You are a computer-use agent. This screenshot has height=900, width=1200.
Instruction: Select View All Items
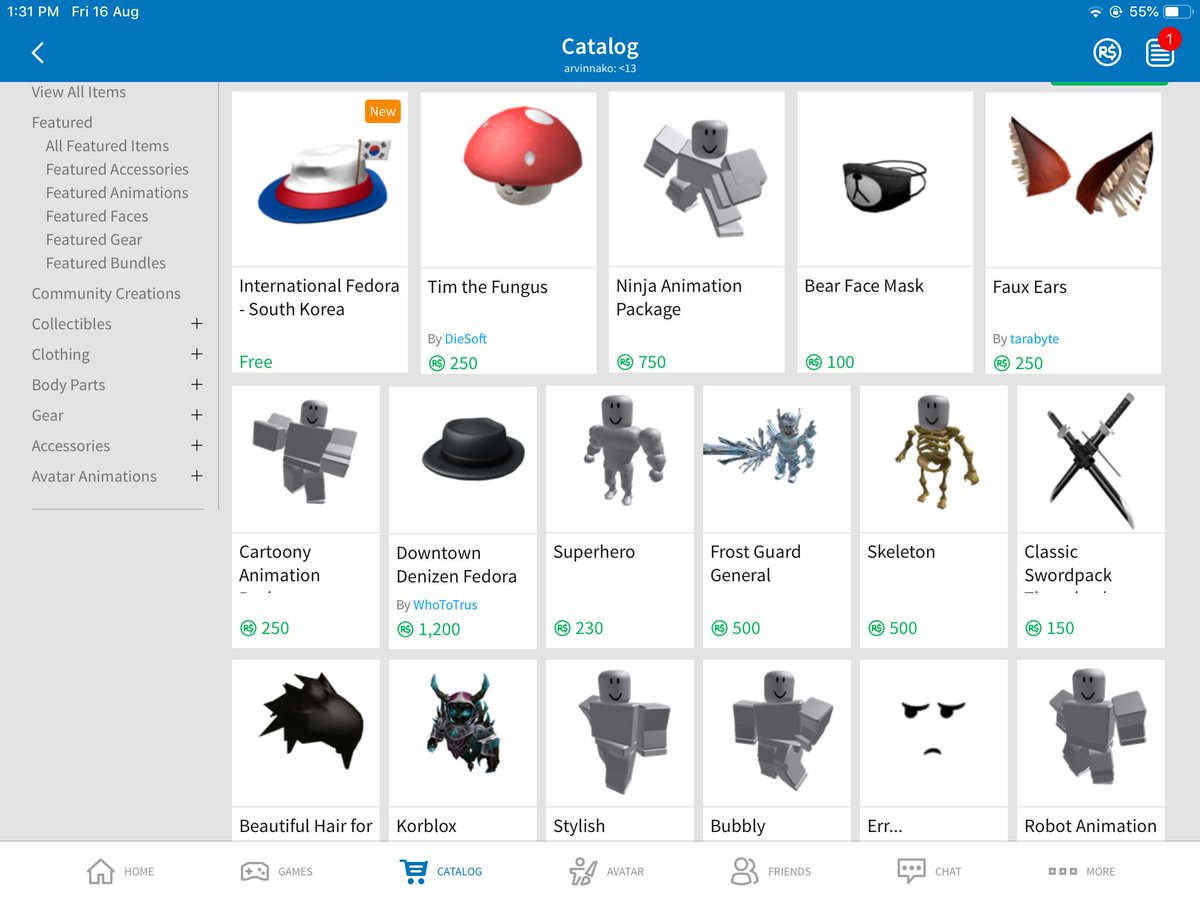point(79,92)
